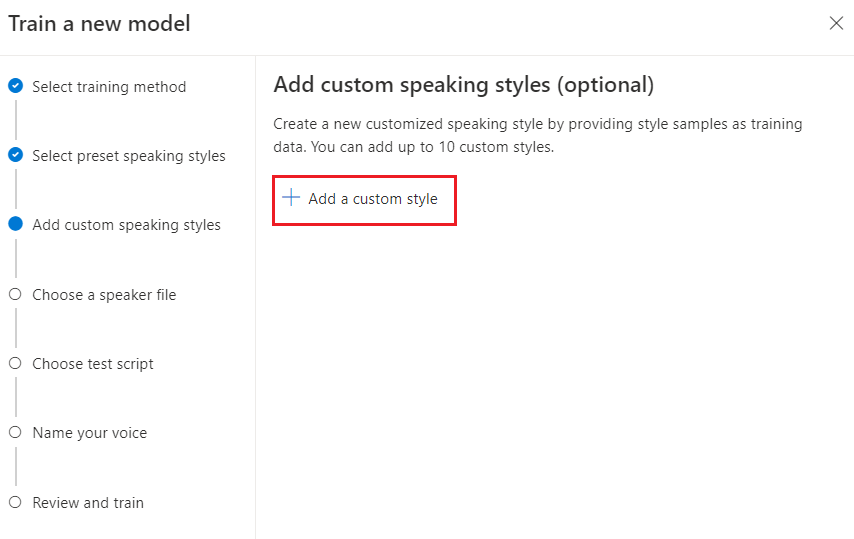Navigate to Choose test script step
Screen dimensions: 854x539
point(93,364)
